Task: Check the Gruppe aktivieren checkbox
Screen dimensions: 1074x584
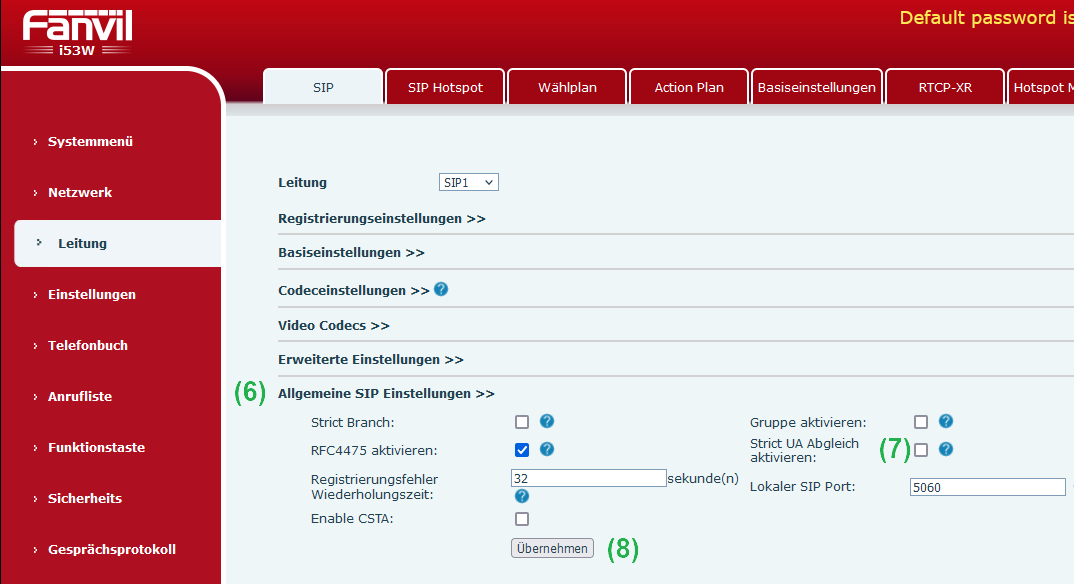Action: [x=921, y=422]
